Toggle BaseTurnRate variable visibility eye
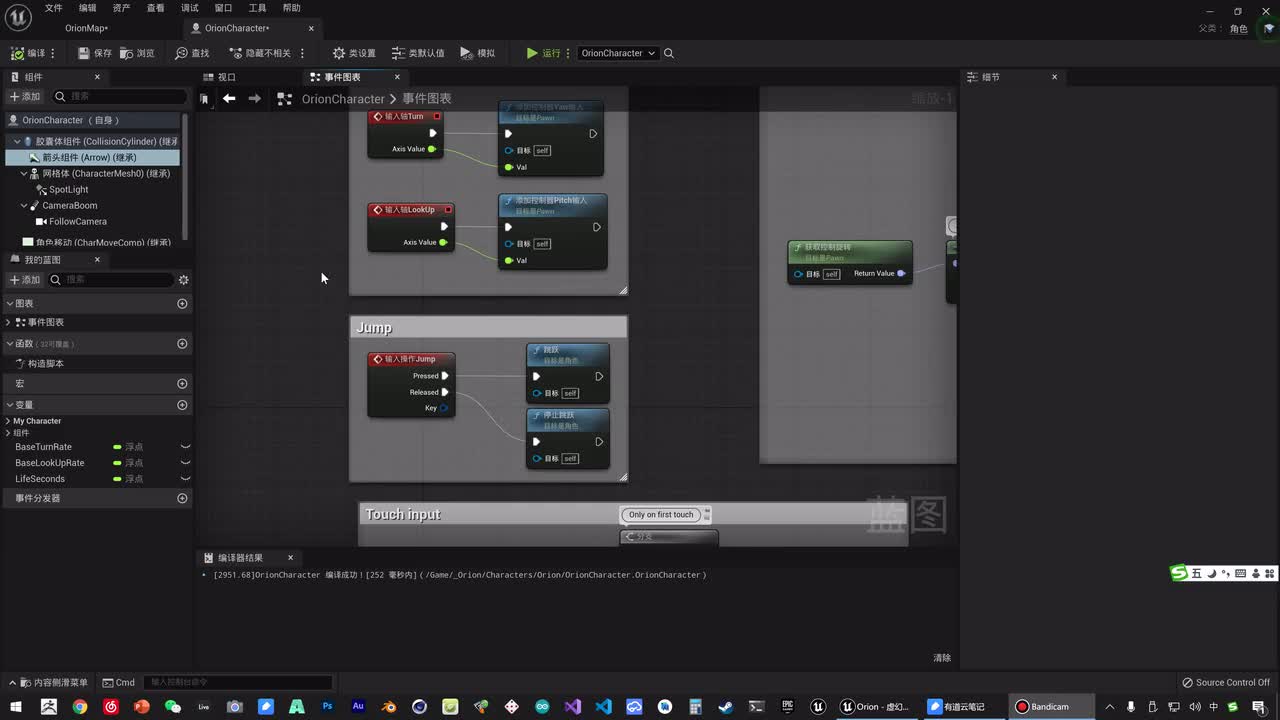 [x=185, y=447]
